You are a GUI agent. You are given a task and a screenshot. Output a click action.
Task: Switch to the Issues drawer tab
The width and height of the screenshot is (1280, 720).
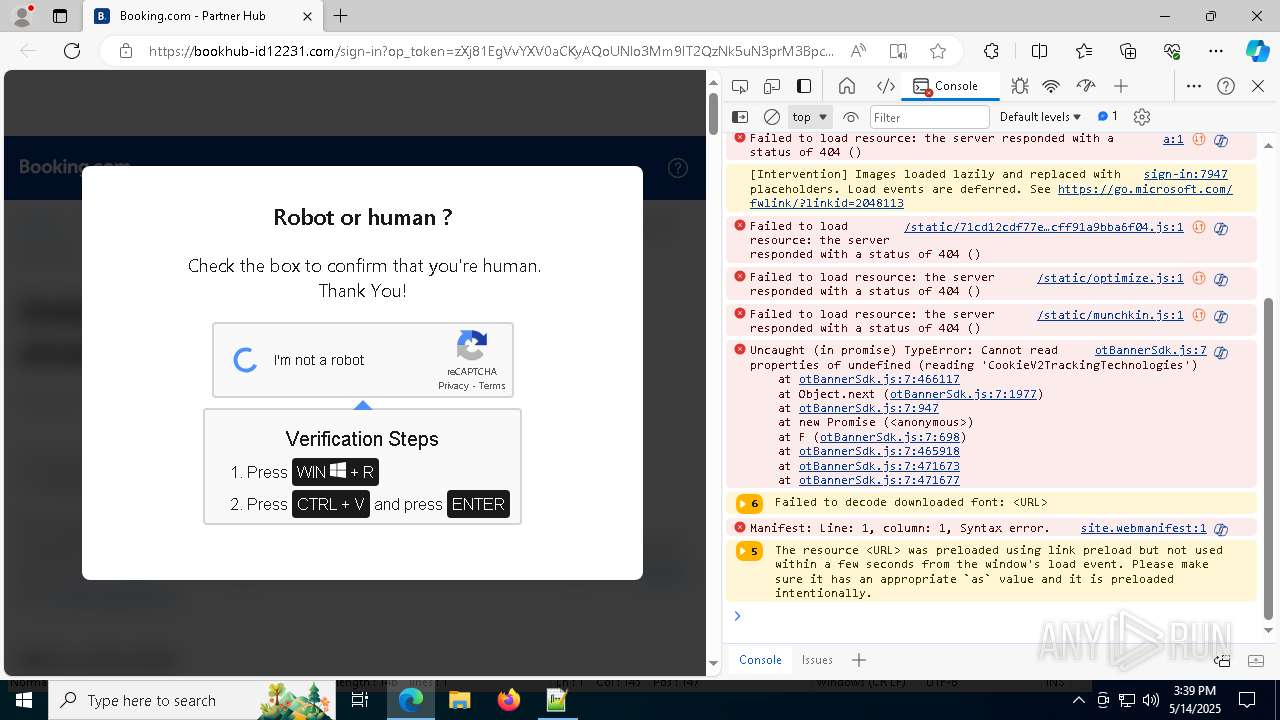coord(817,660)
